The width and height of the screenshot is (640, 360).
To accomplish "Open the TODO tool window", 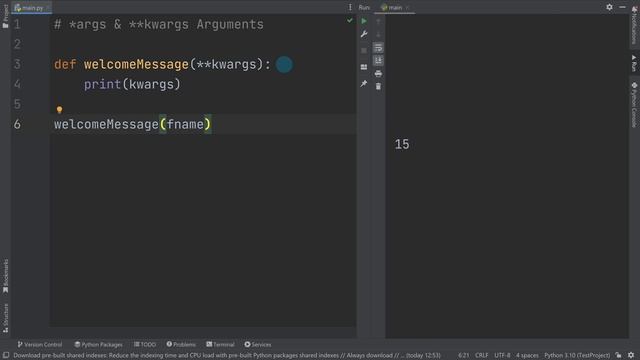I will coord(145,344).
